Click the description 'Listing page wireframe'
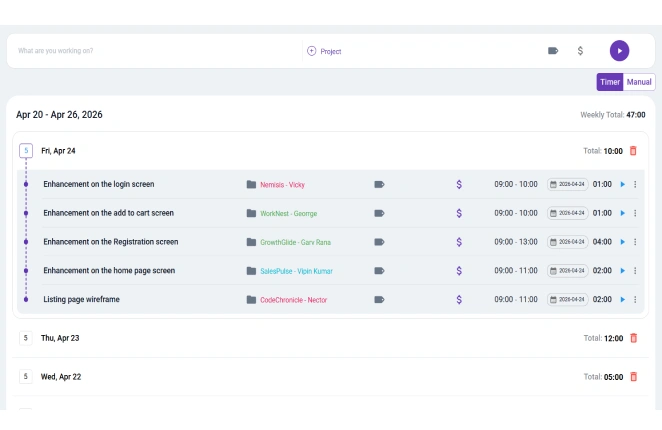 point(81,299)
